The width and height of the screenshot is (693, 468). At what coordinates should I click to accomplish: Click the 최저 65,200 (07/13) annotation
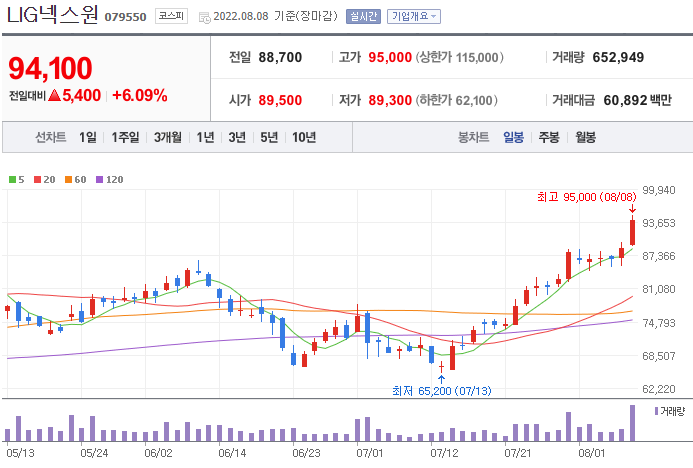point(442,391)
